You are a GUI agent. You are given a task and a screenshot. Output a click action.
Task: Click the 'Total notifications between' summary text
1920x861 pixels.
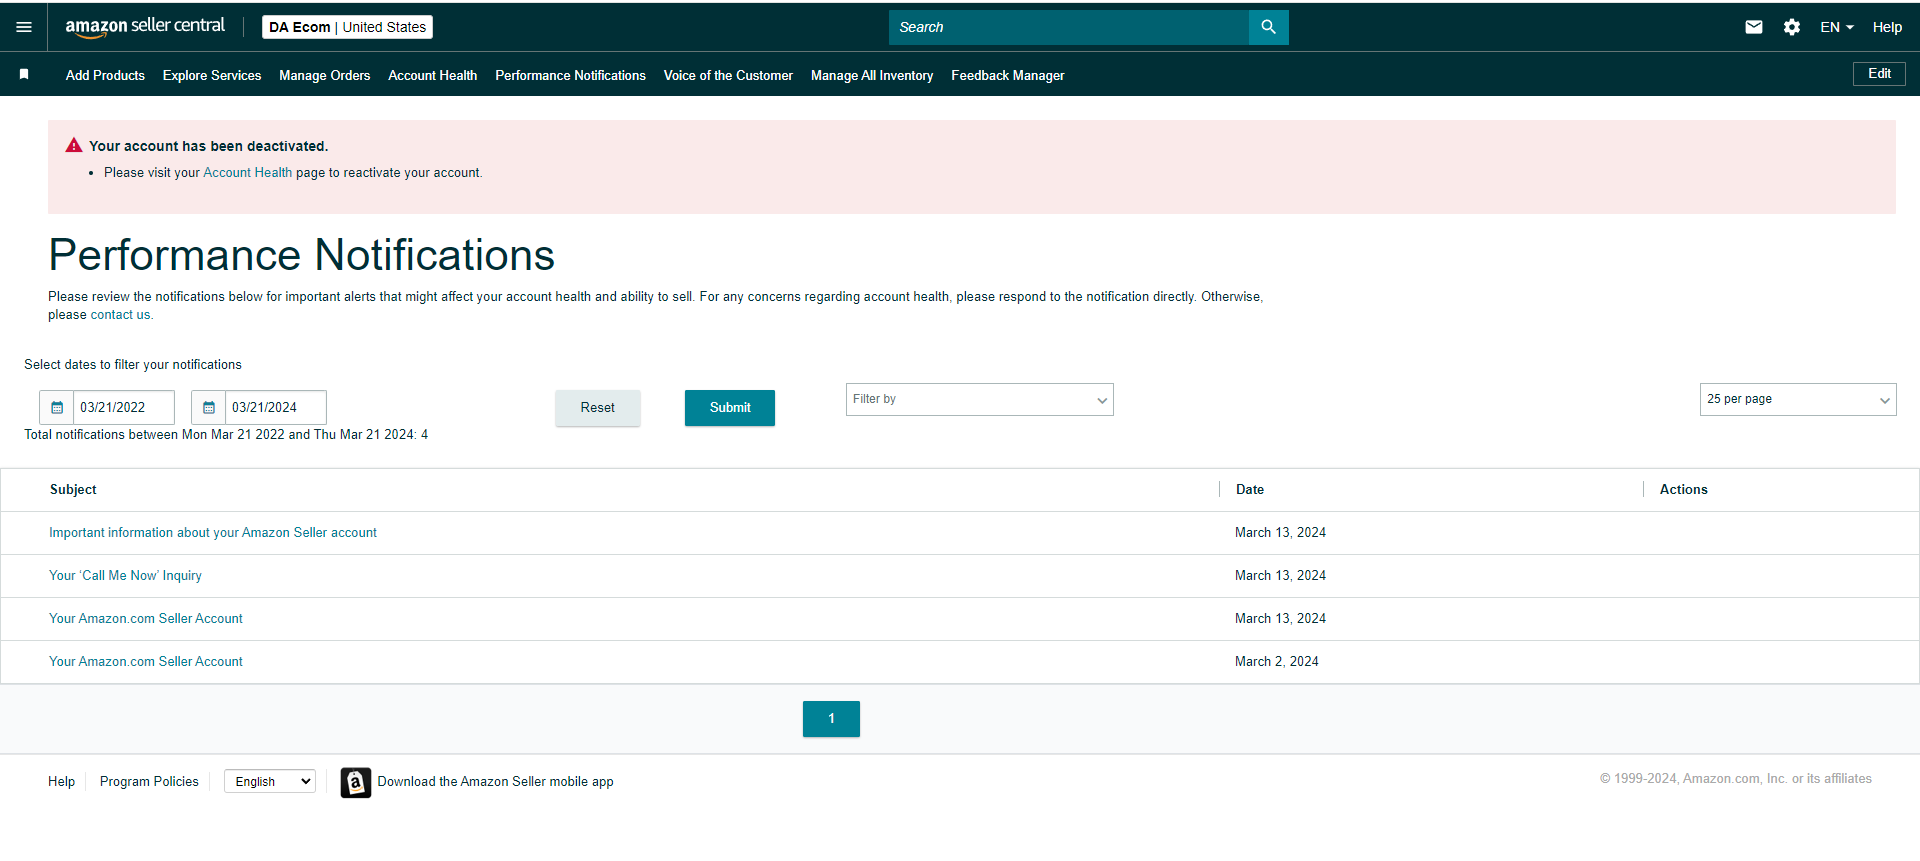pos(226,435)
